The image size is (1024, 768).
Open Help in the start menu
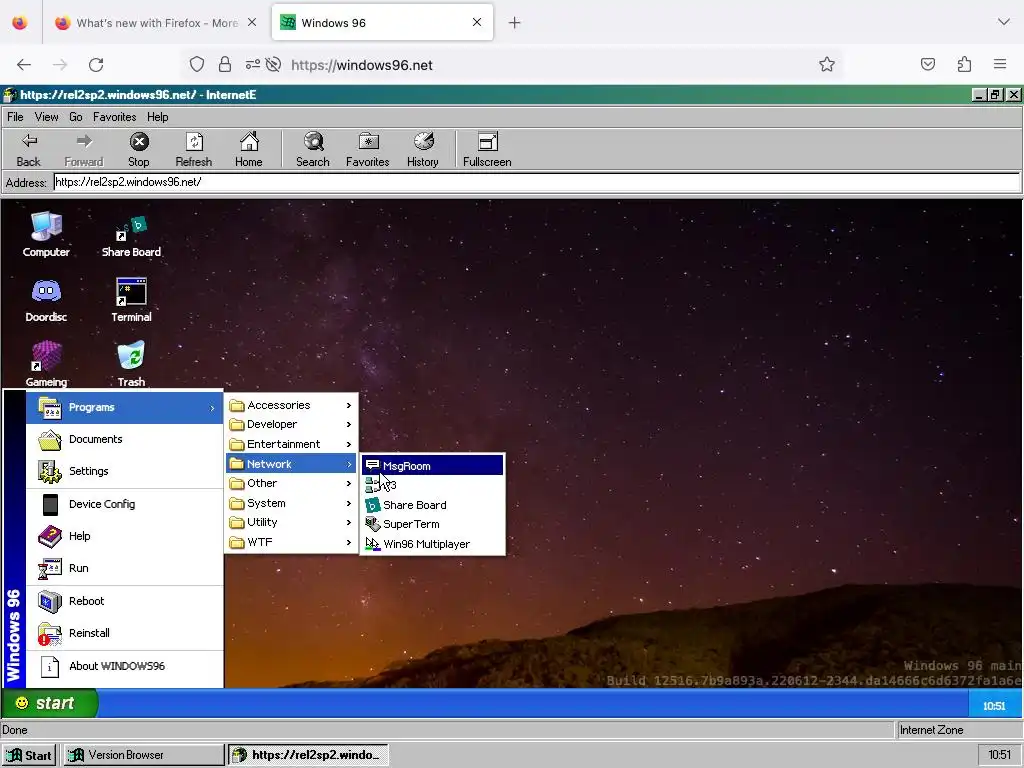pos(125,536)
